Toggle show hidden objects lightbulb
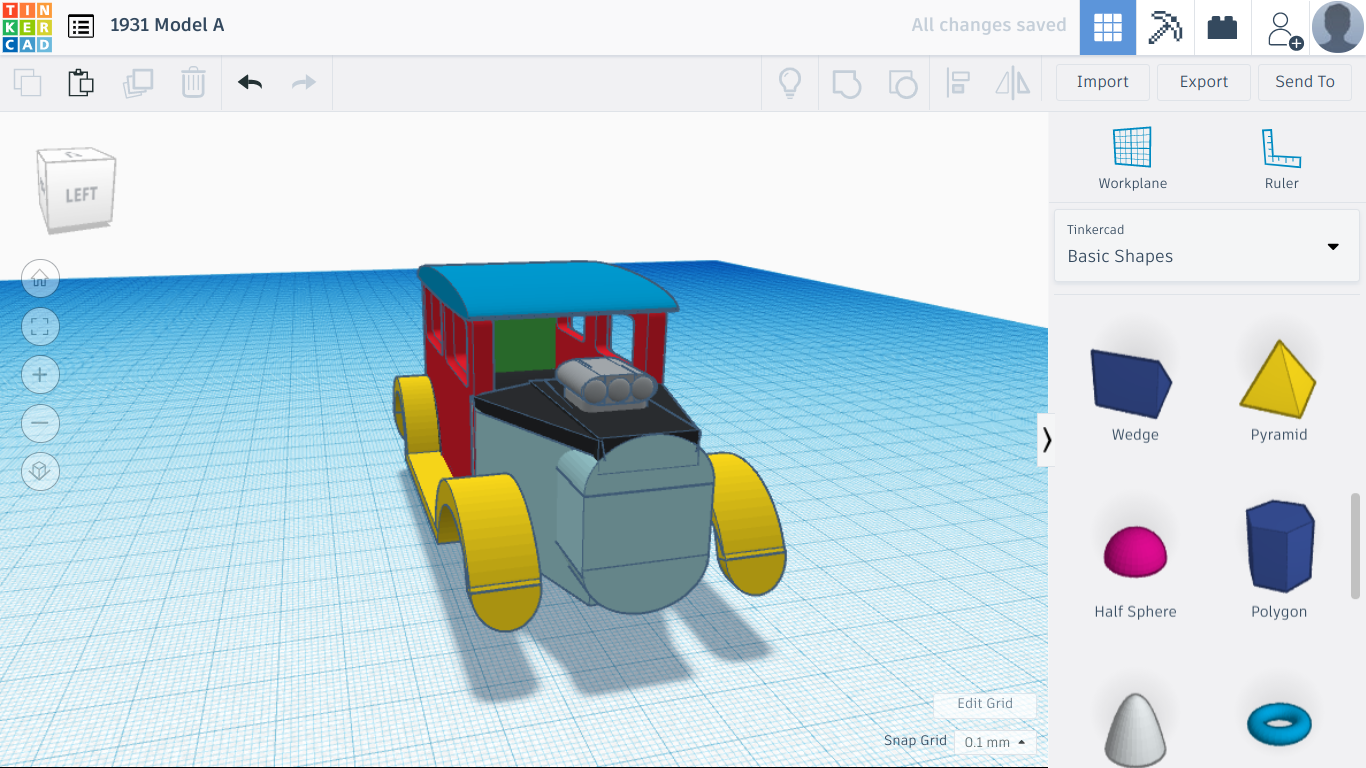This screenshot has width=1366, height=768. coord(790,83)
